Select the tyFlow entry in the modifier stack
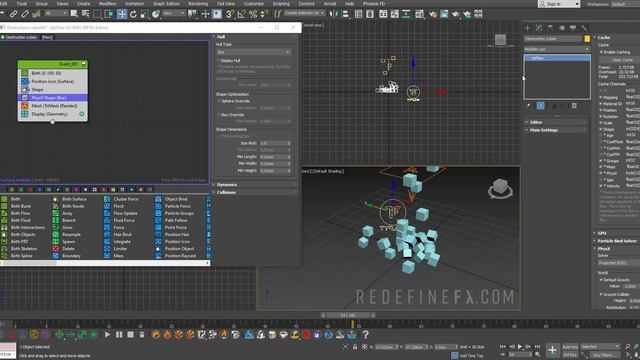The width and height of the screenshot is (640, 360). pos(557,58)
